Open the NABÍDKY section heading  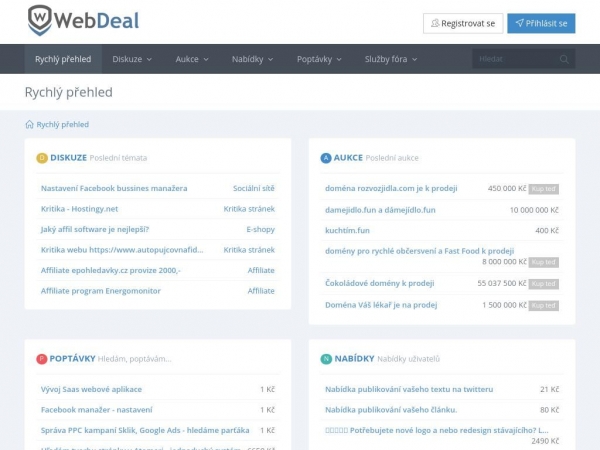click(354, 359)
